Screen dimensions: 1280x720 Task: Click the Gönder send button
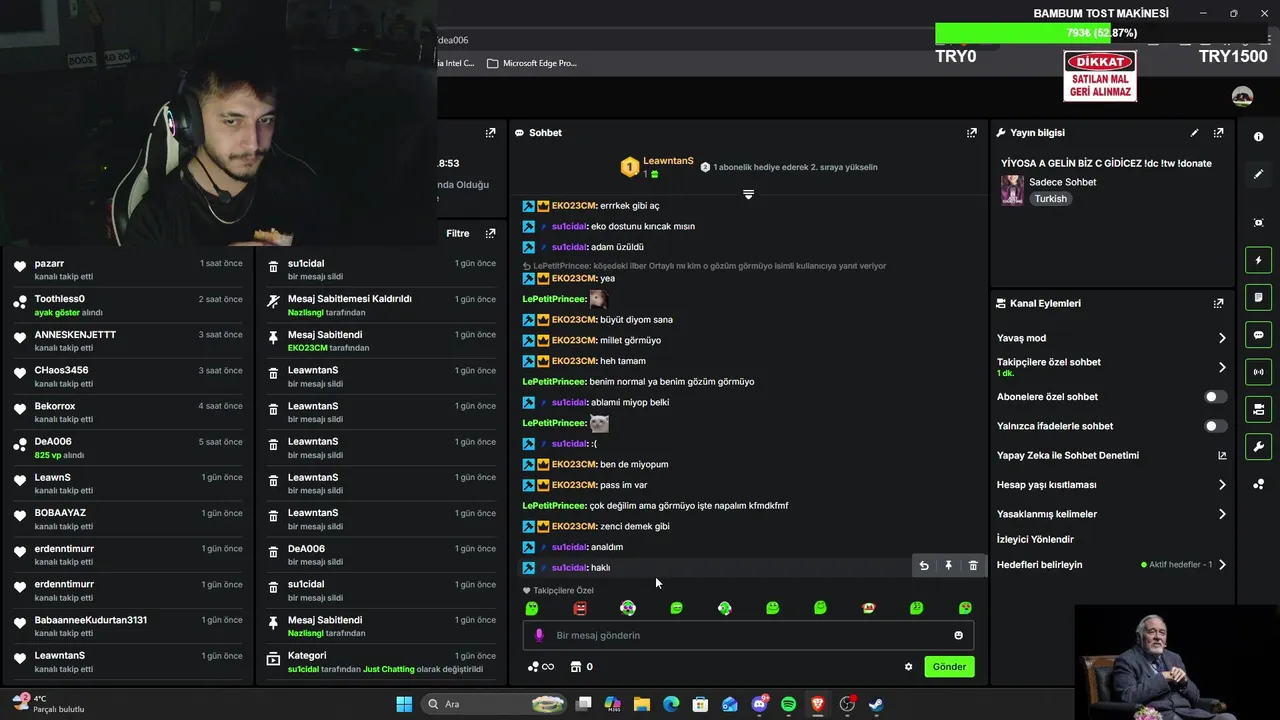click(949, 667)
